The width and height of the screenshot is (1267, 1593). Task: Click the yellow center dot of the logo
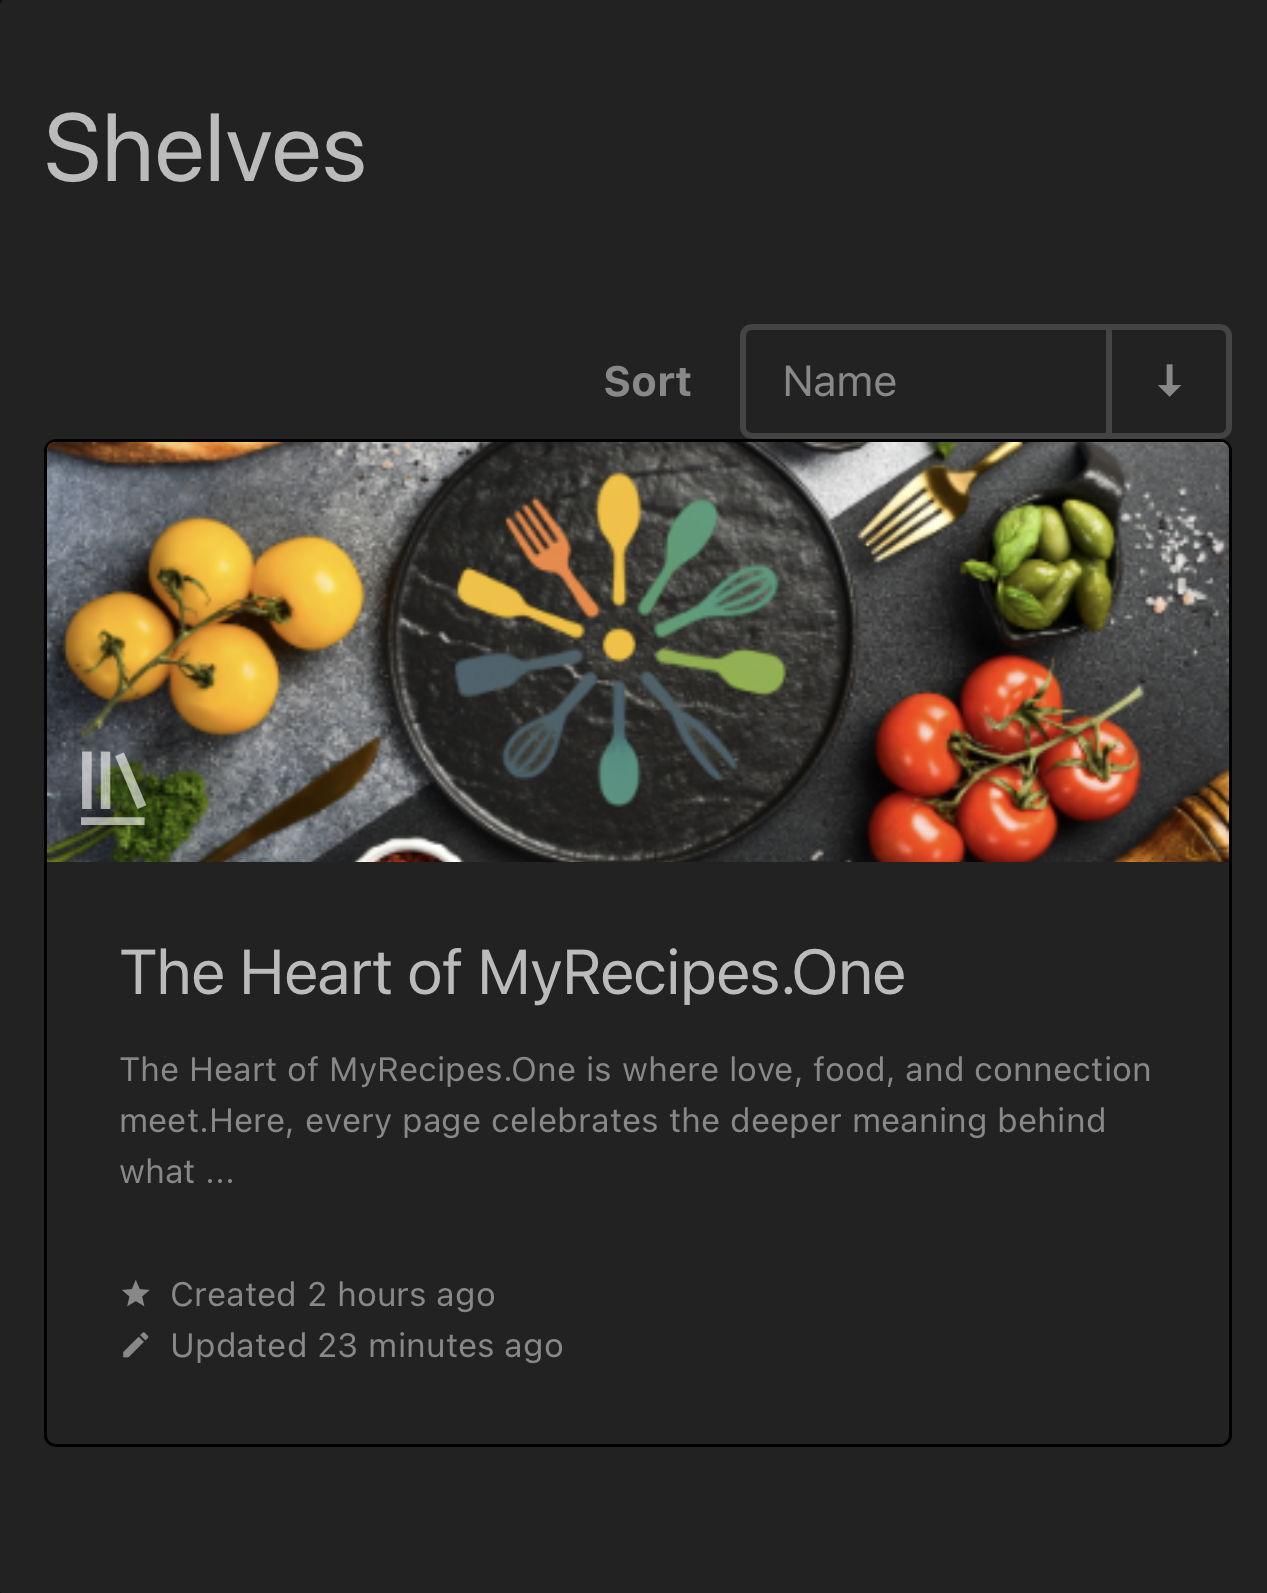[x=619, y=645]
